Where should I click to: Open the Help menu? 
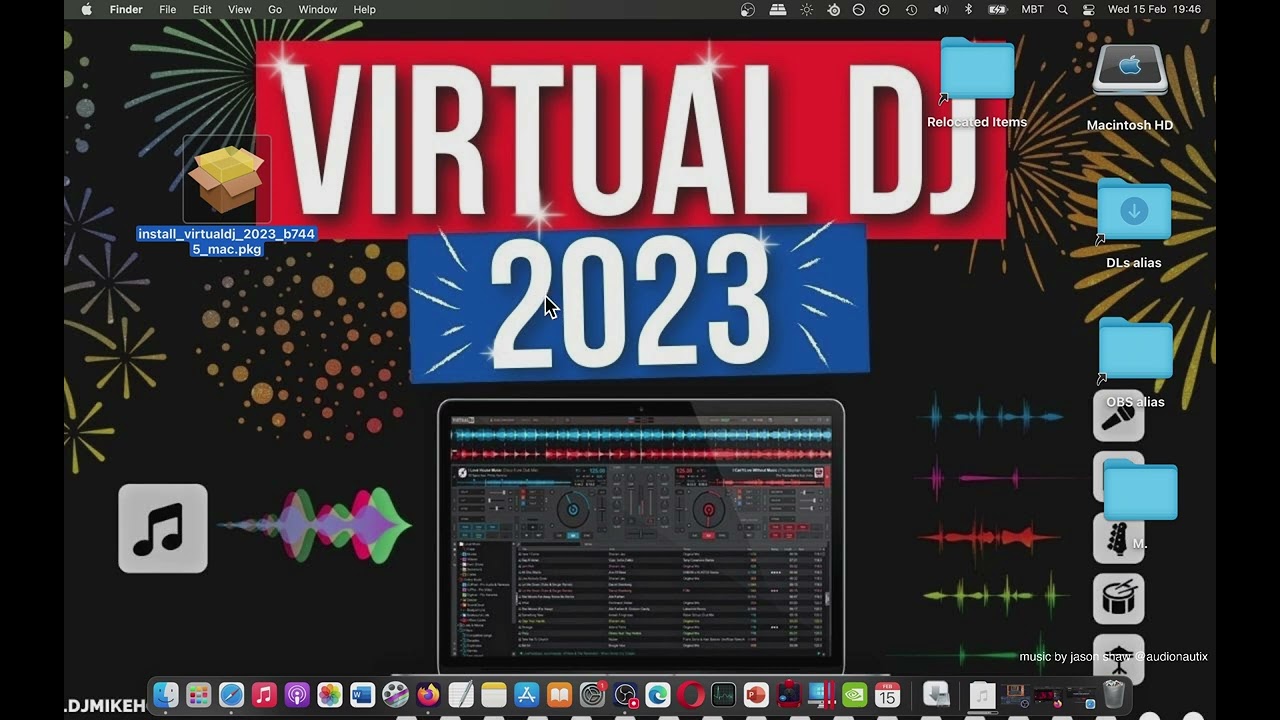tap(365, 9)
